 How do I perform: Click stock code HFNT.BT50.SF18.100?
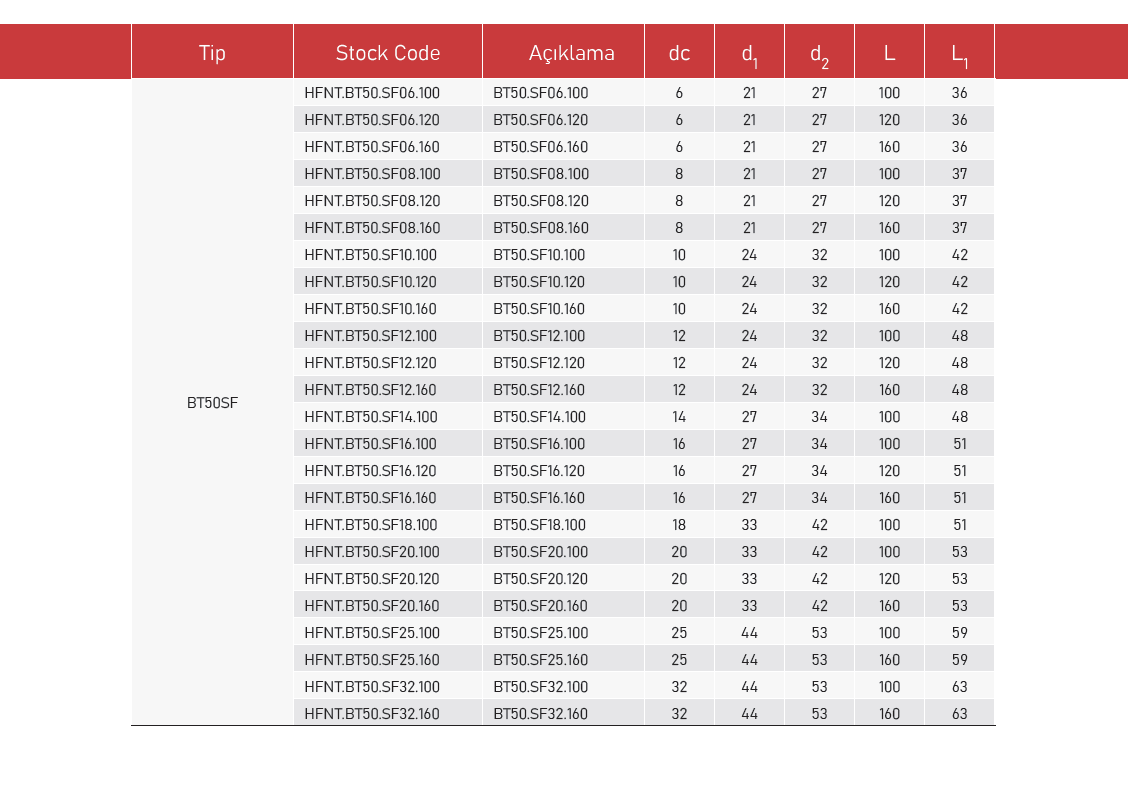pyautogui.click(x=370, y=525)
